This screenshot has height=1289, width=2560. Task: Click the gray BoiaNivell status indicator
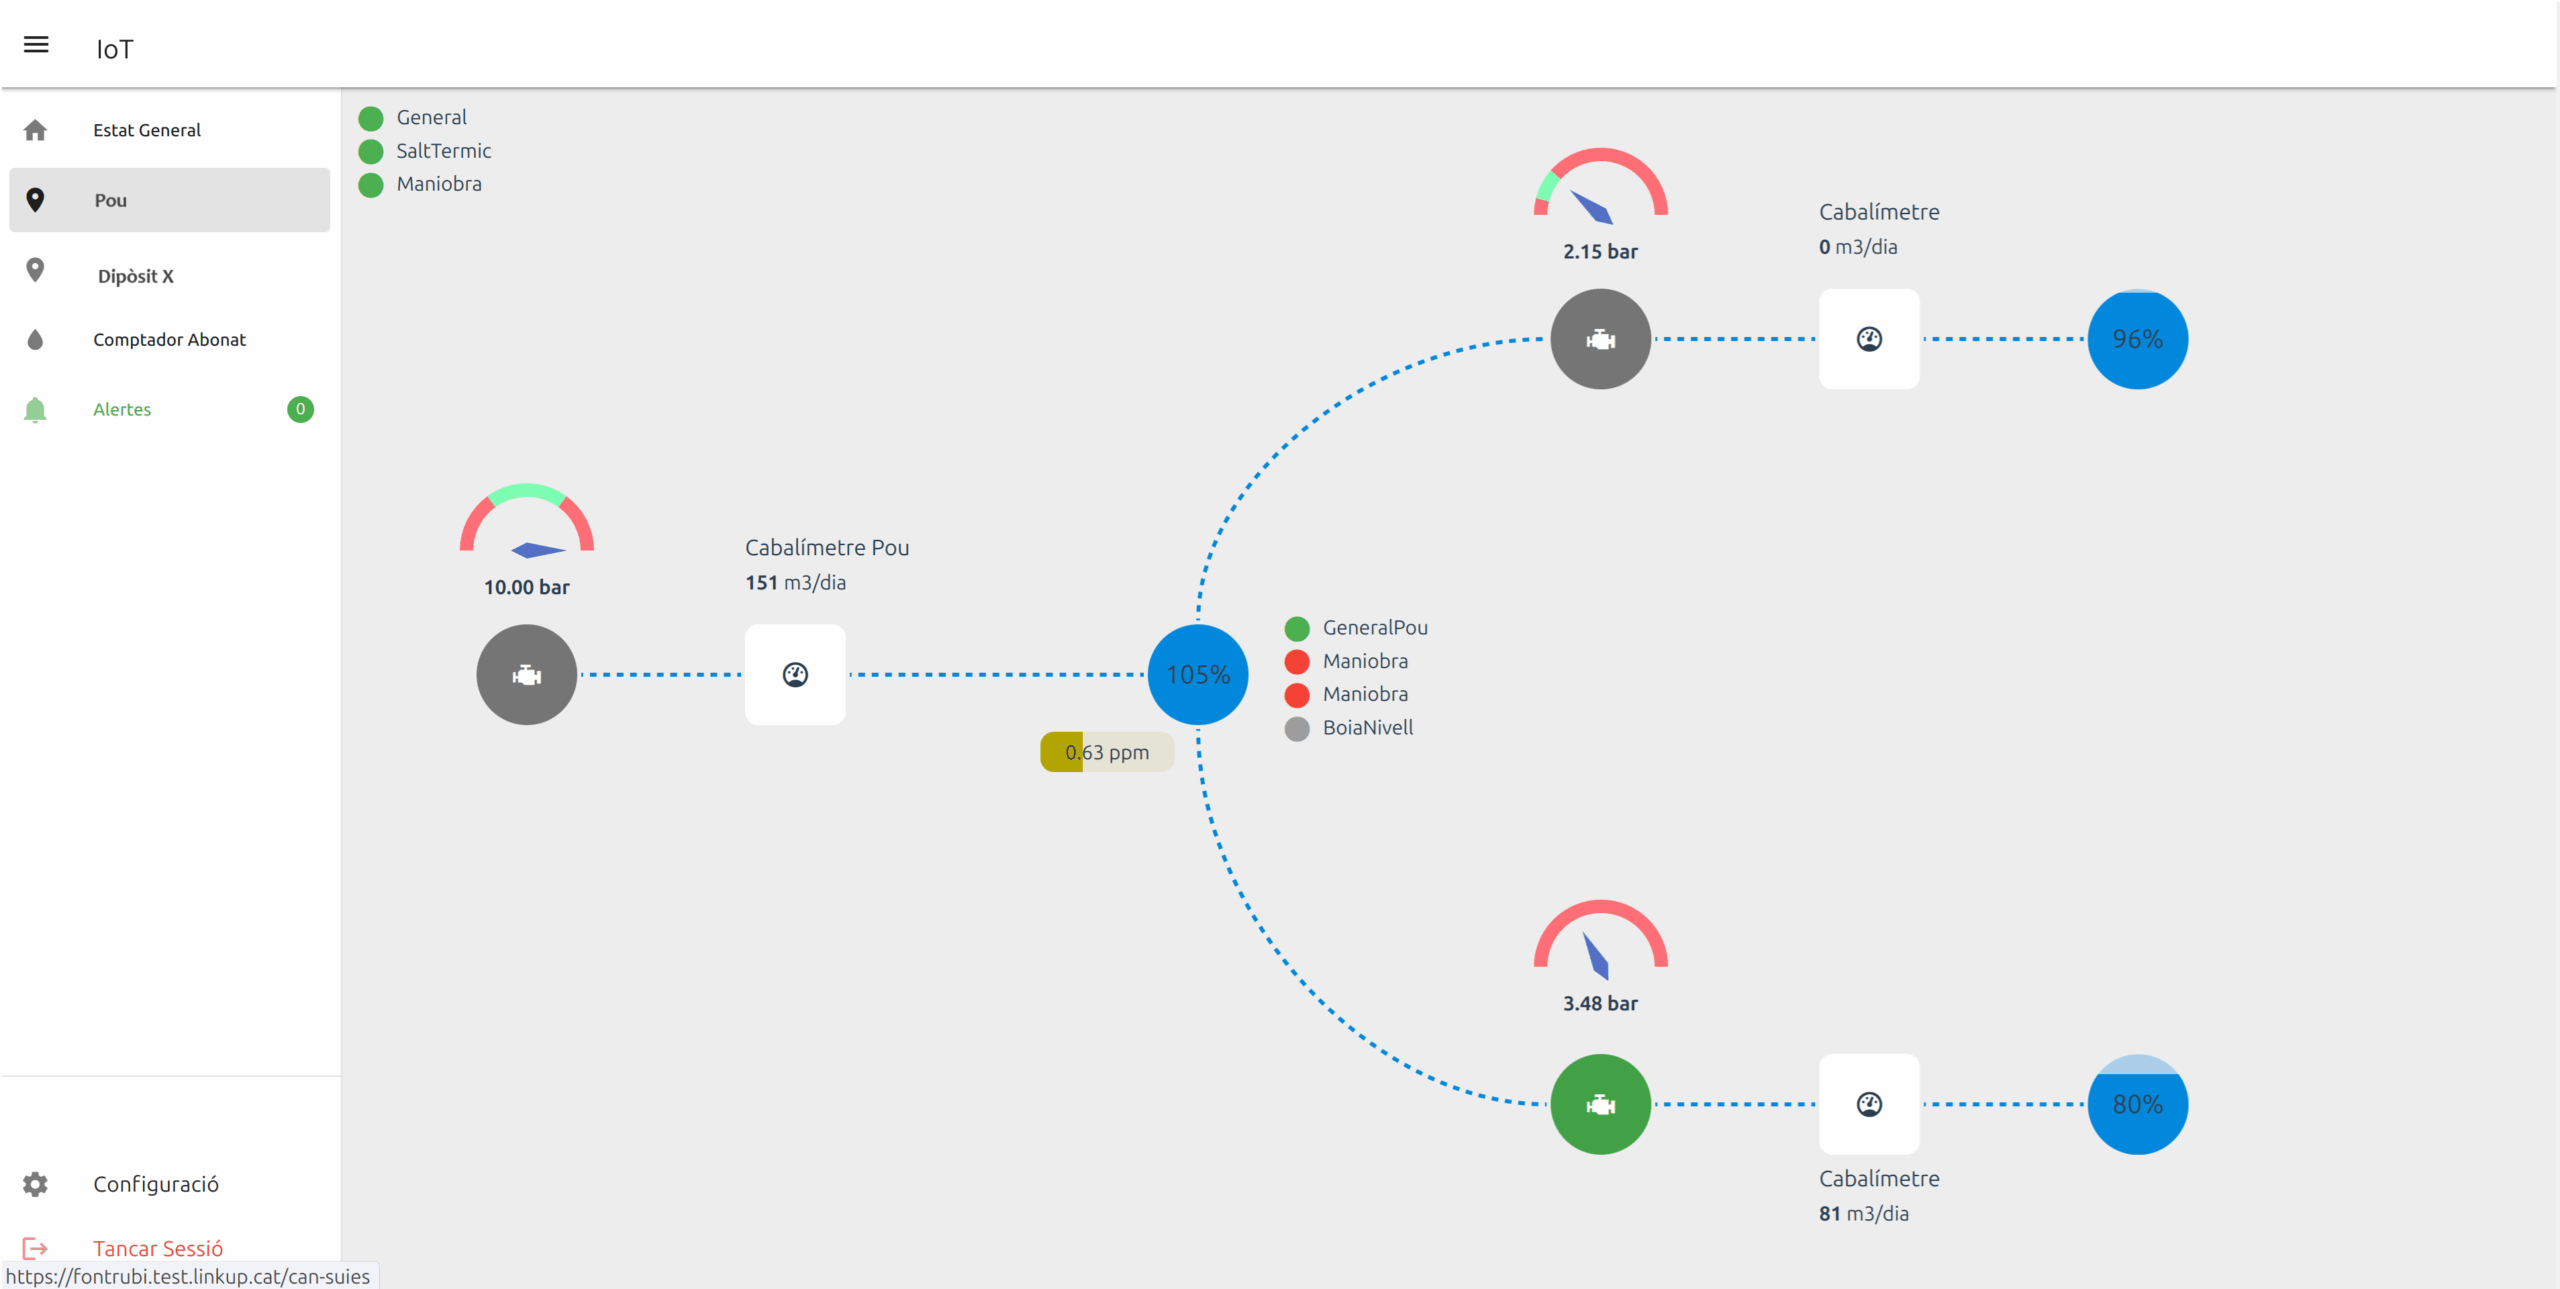click(x=1297, y=728)
